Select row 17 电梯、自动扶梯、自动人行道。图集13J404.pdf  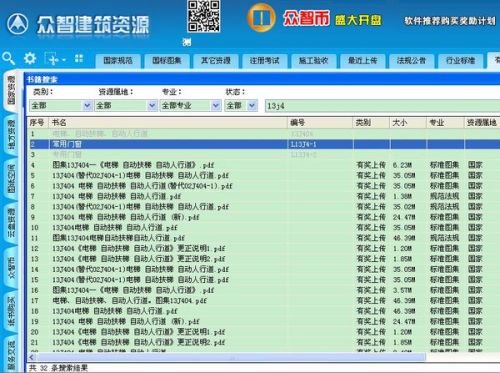(263, 301)
